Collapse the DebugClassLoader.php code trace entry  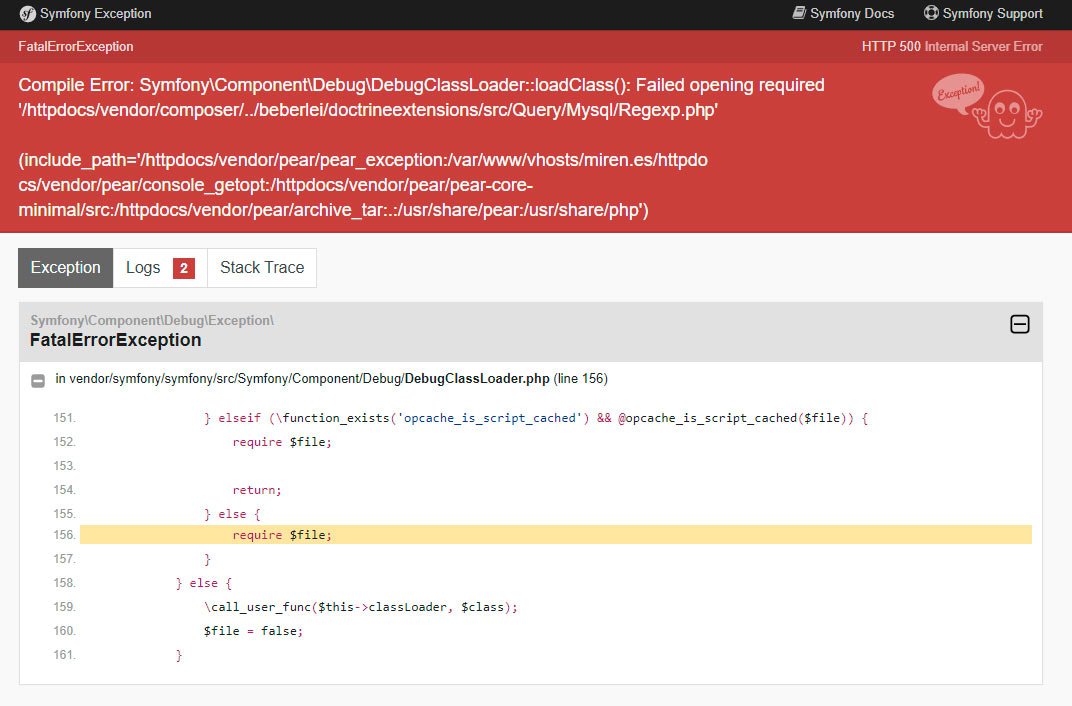[38, 381]
